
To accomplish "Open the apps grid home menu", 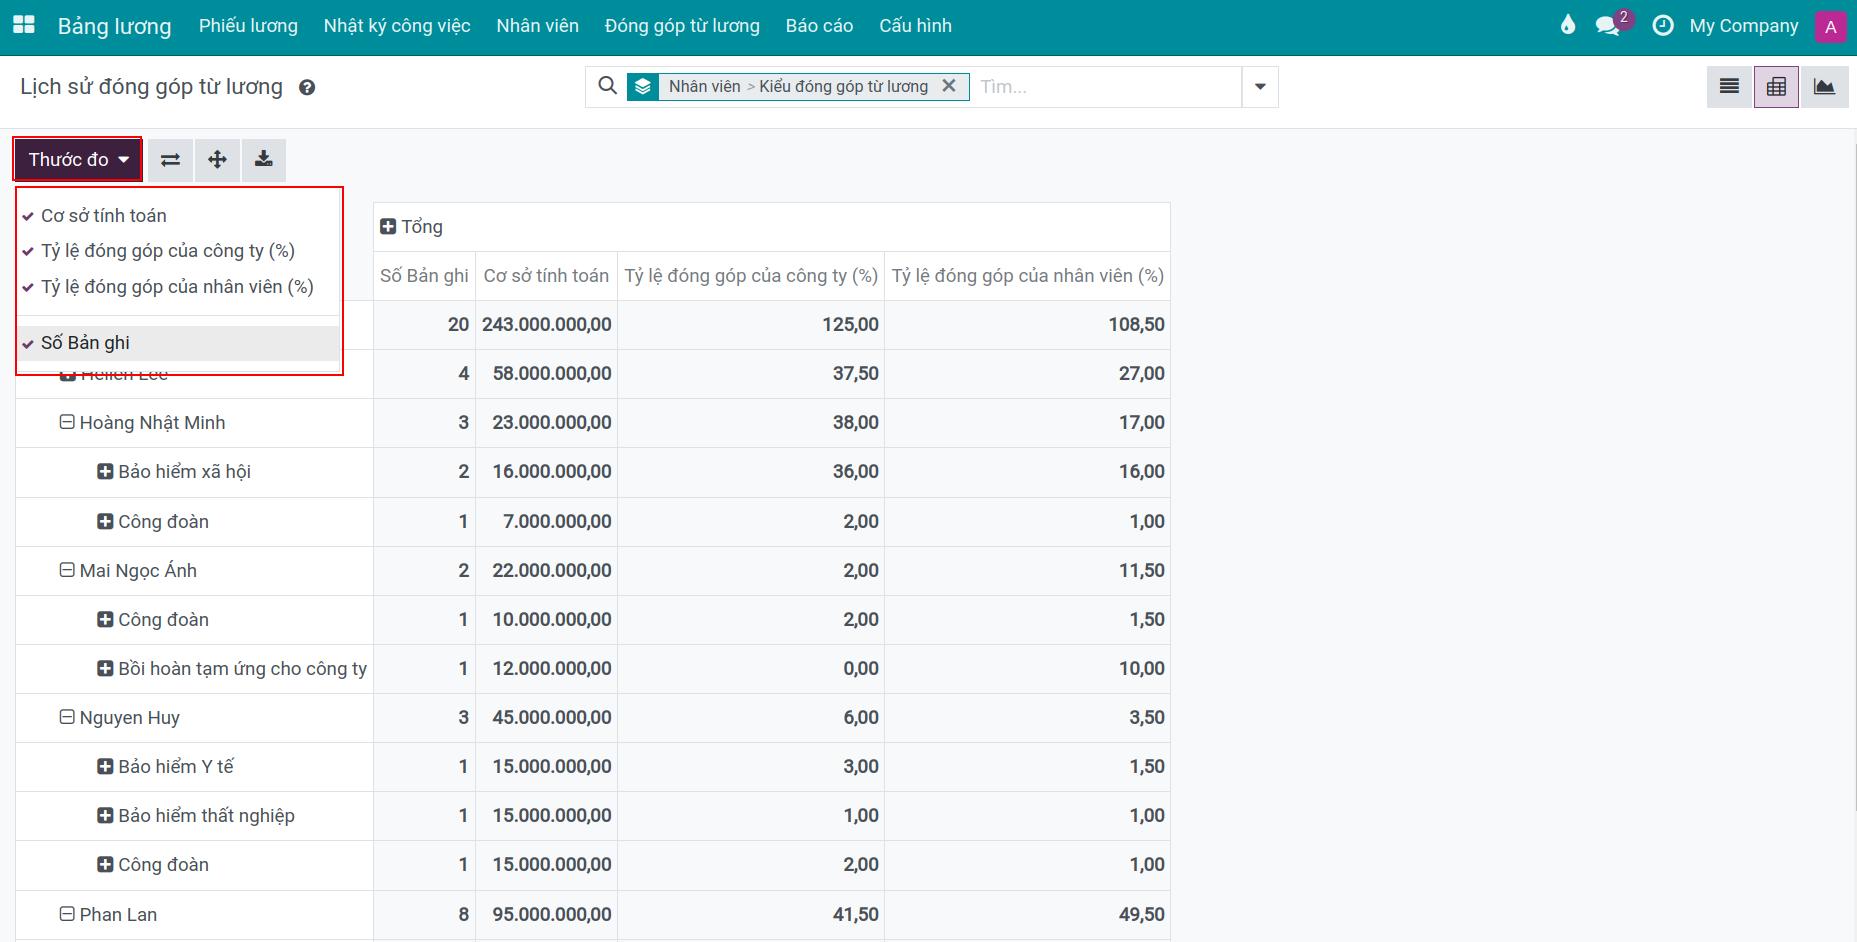I will point(23,25).
